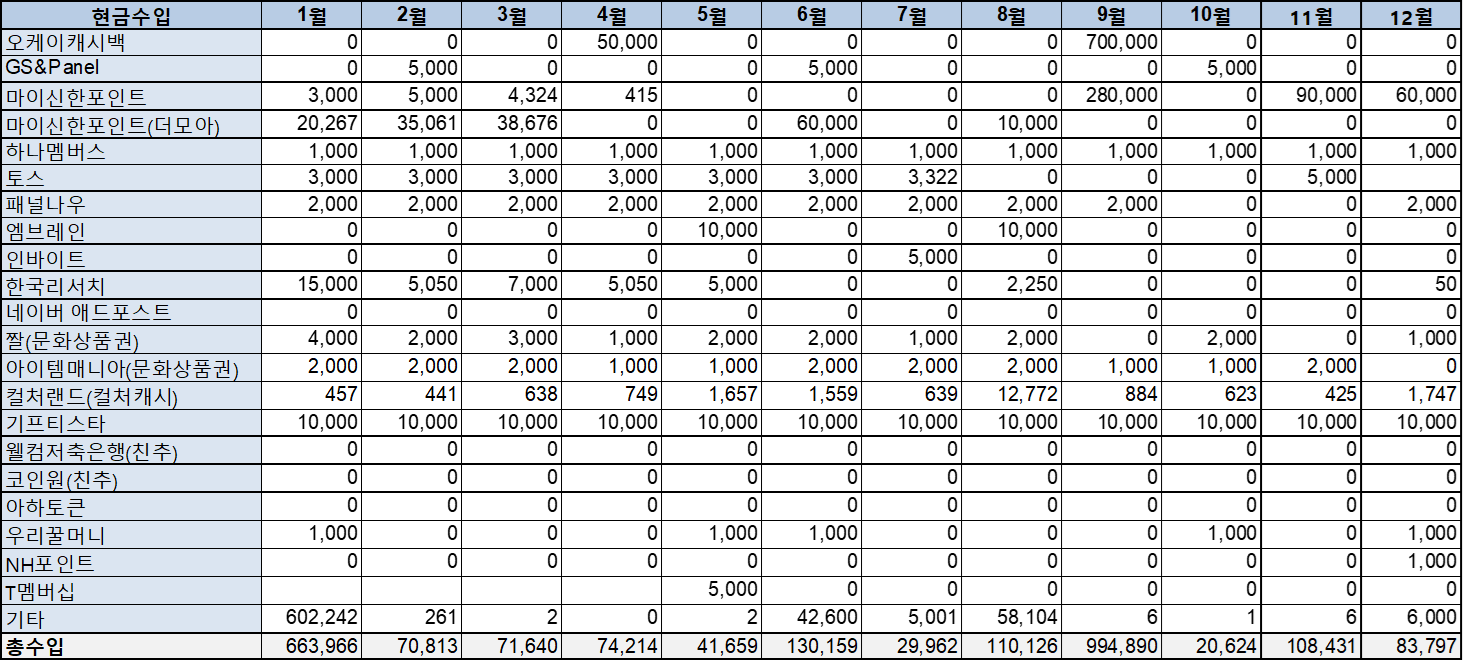Click the 20,267 cell in 더모아 row
Screen dimensions: 1463x661
[x=311, y=124]
